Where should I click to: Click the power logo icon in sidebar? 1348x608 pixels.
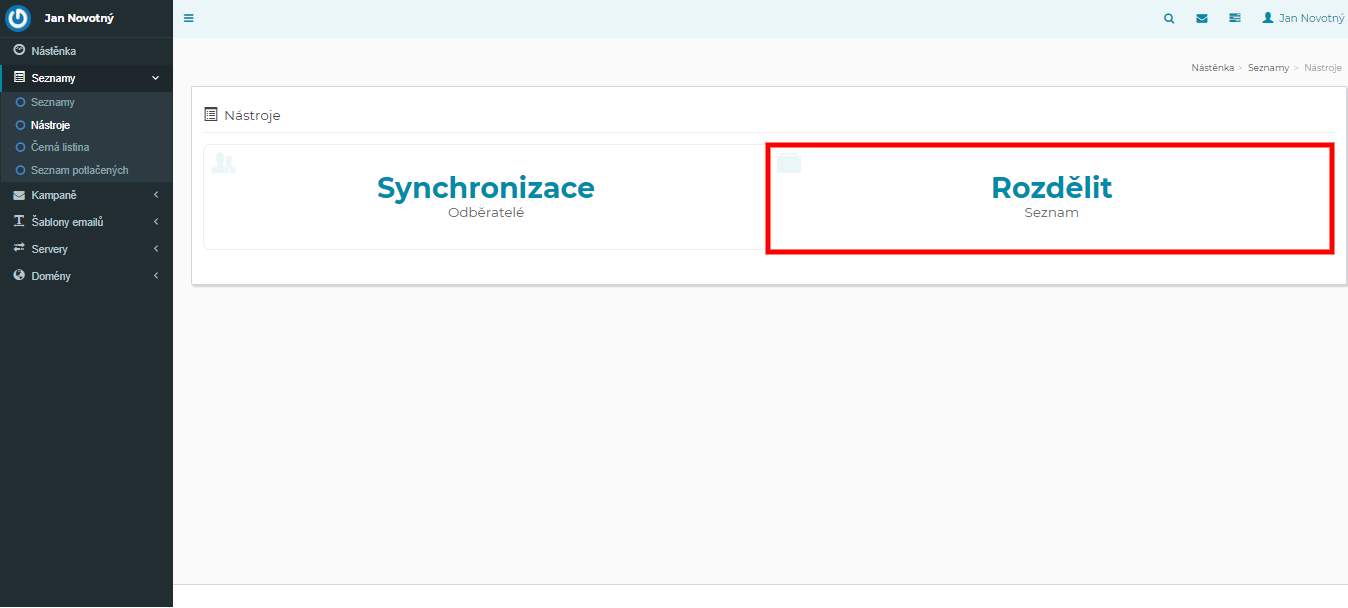pos(19,18)
